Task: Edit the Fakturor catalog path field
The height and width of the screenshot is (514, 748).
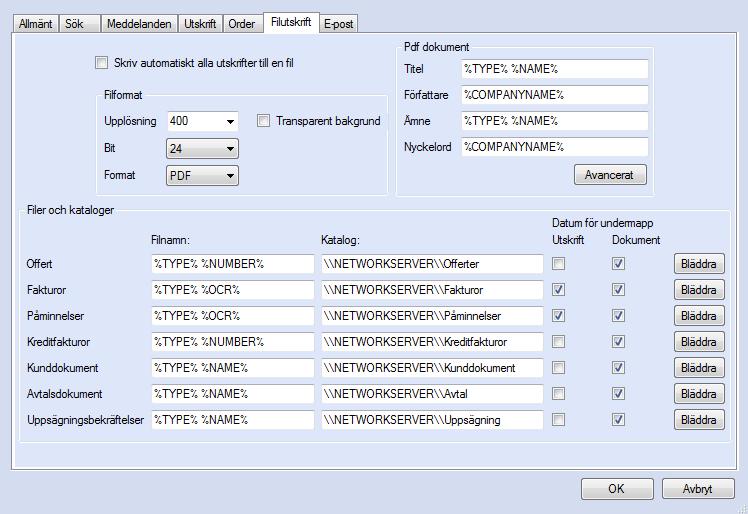Action: click(x=432, y=290)
